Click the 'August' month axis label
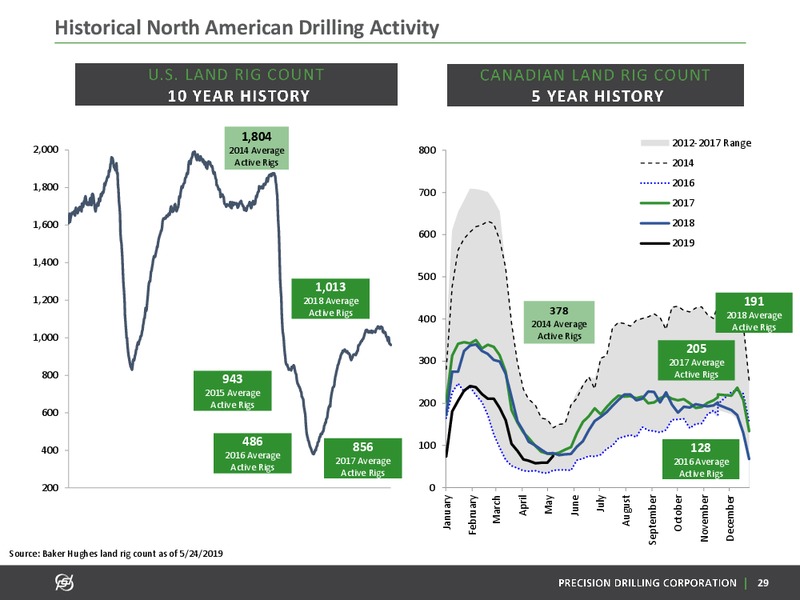800x600 pixels. (627, 510)
